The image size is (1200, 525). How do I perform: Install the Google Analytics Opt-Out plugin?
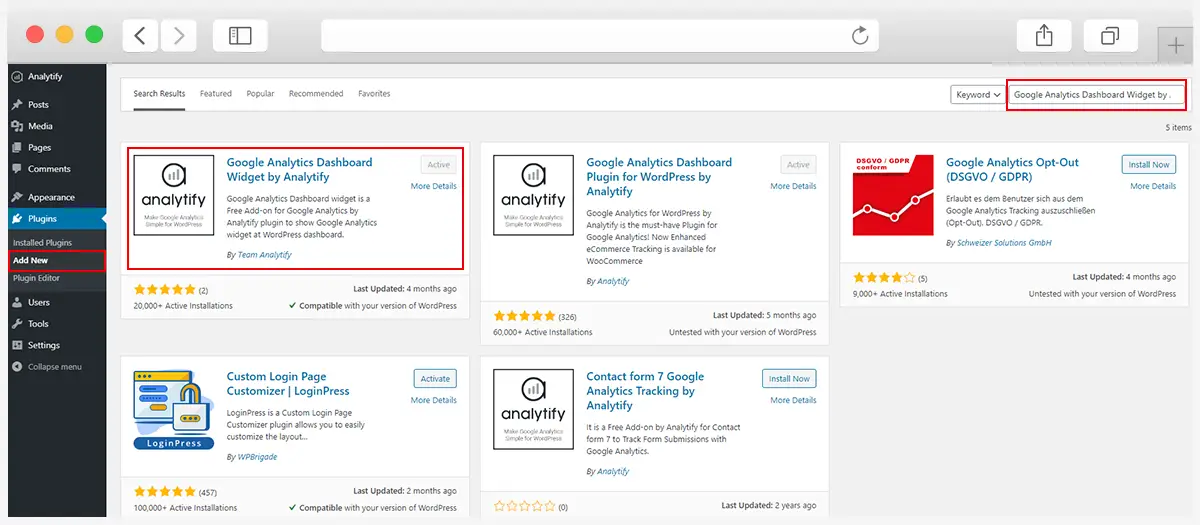(x=1149, y=164)
